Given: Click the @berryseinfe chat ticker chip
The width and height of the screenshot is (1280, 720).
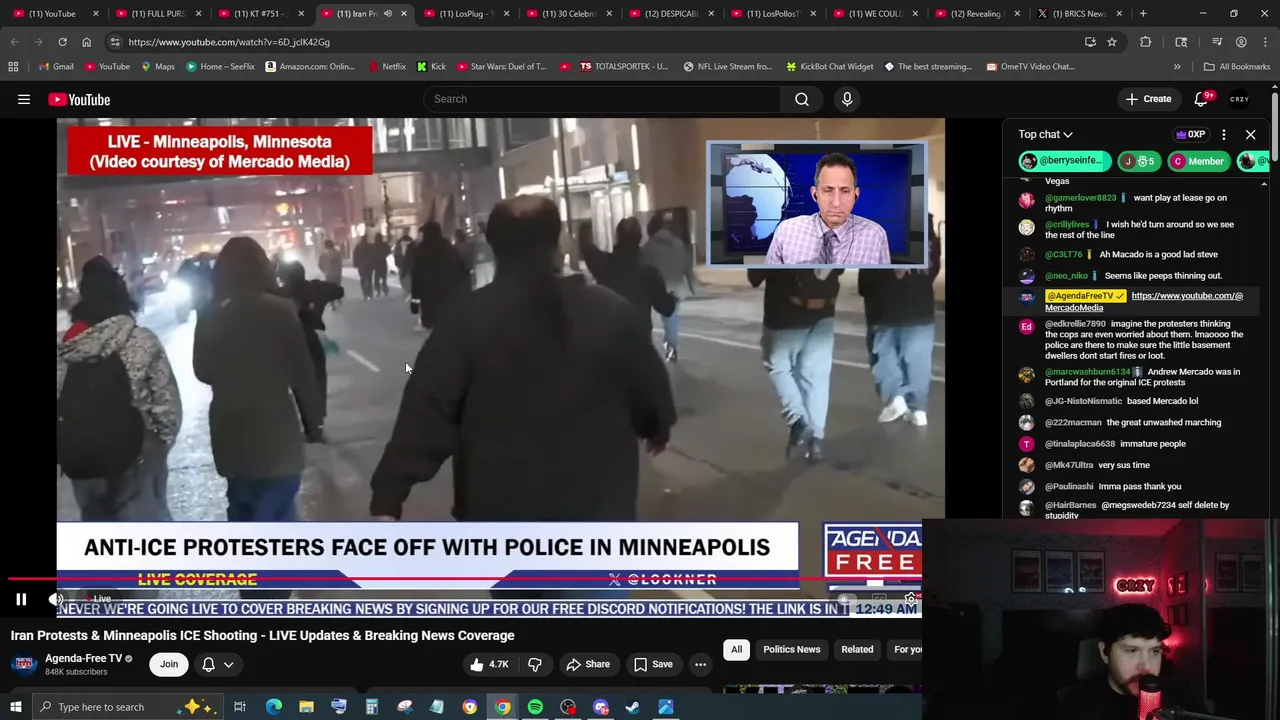Looking at the screenshot, I should 1065,161.
